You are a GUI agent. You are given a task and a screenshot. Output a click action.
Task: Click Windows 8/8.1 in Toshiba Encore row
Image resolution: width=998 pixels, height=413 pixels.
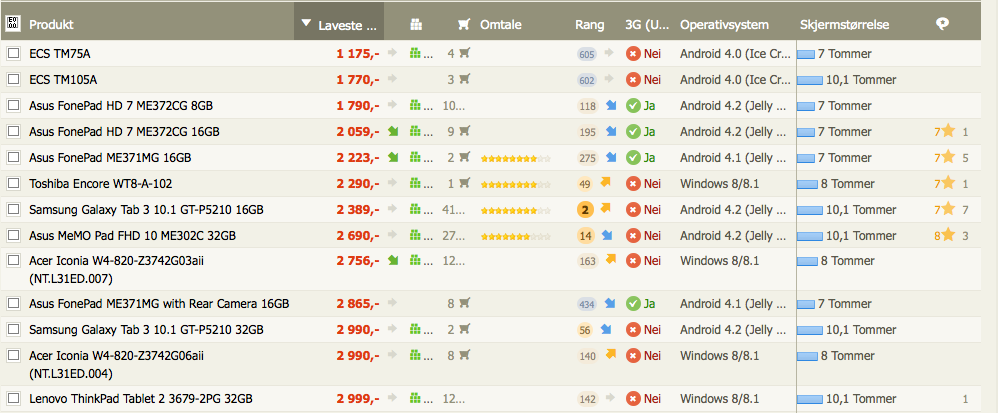(719, 183)
